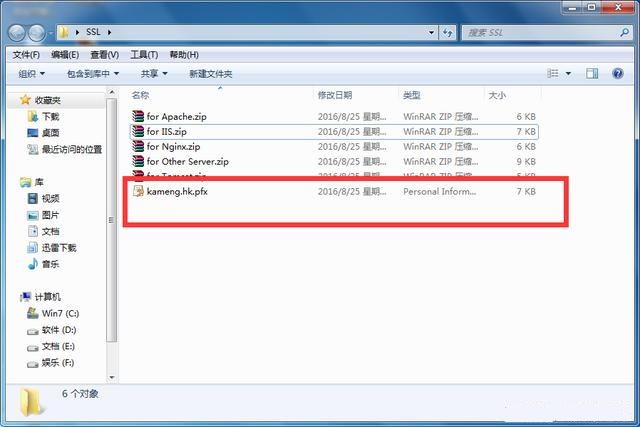Open the view options dropdown arrow

click(x=569, y=74)
